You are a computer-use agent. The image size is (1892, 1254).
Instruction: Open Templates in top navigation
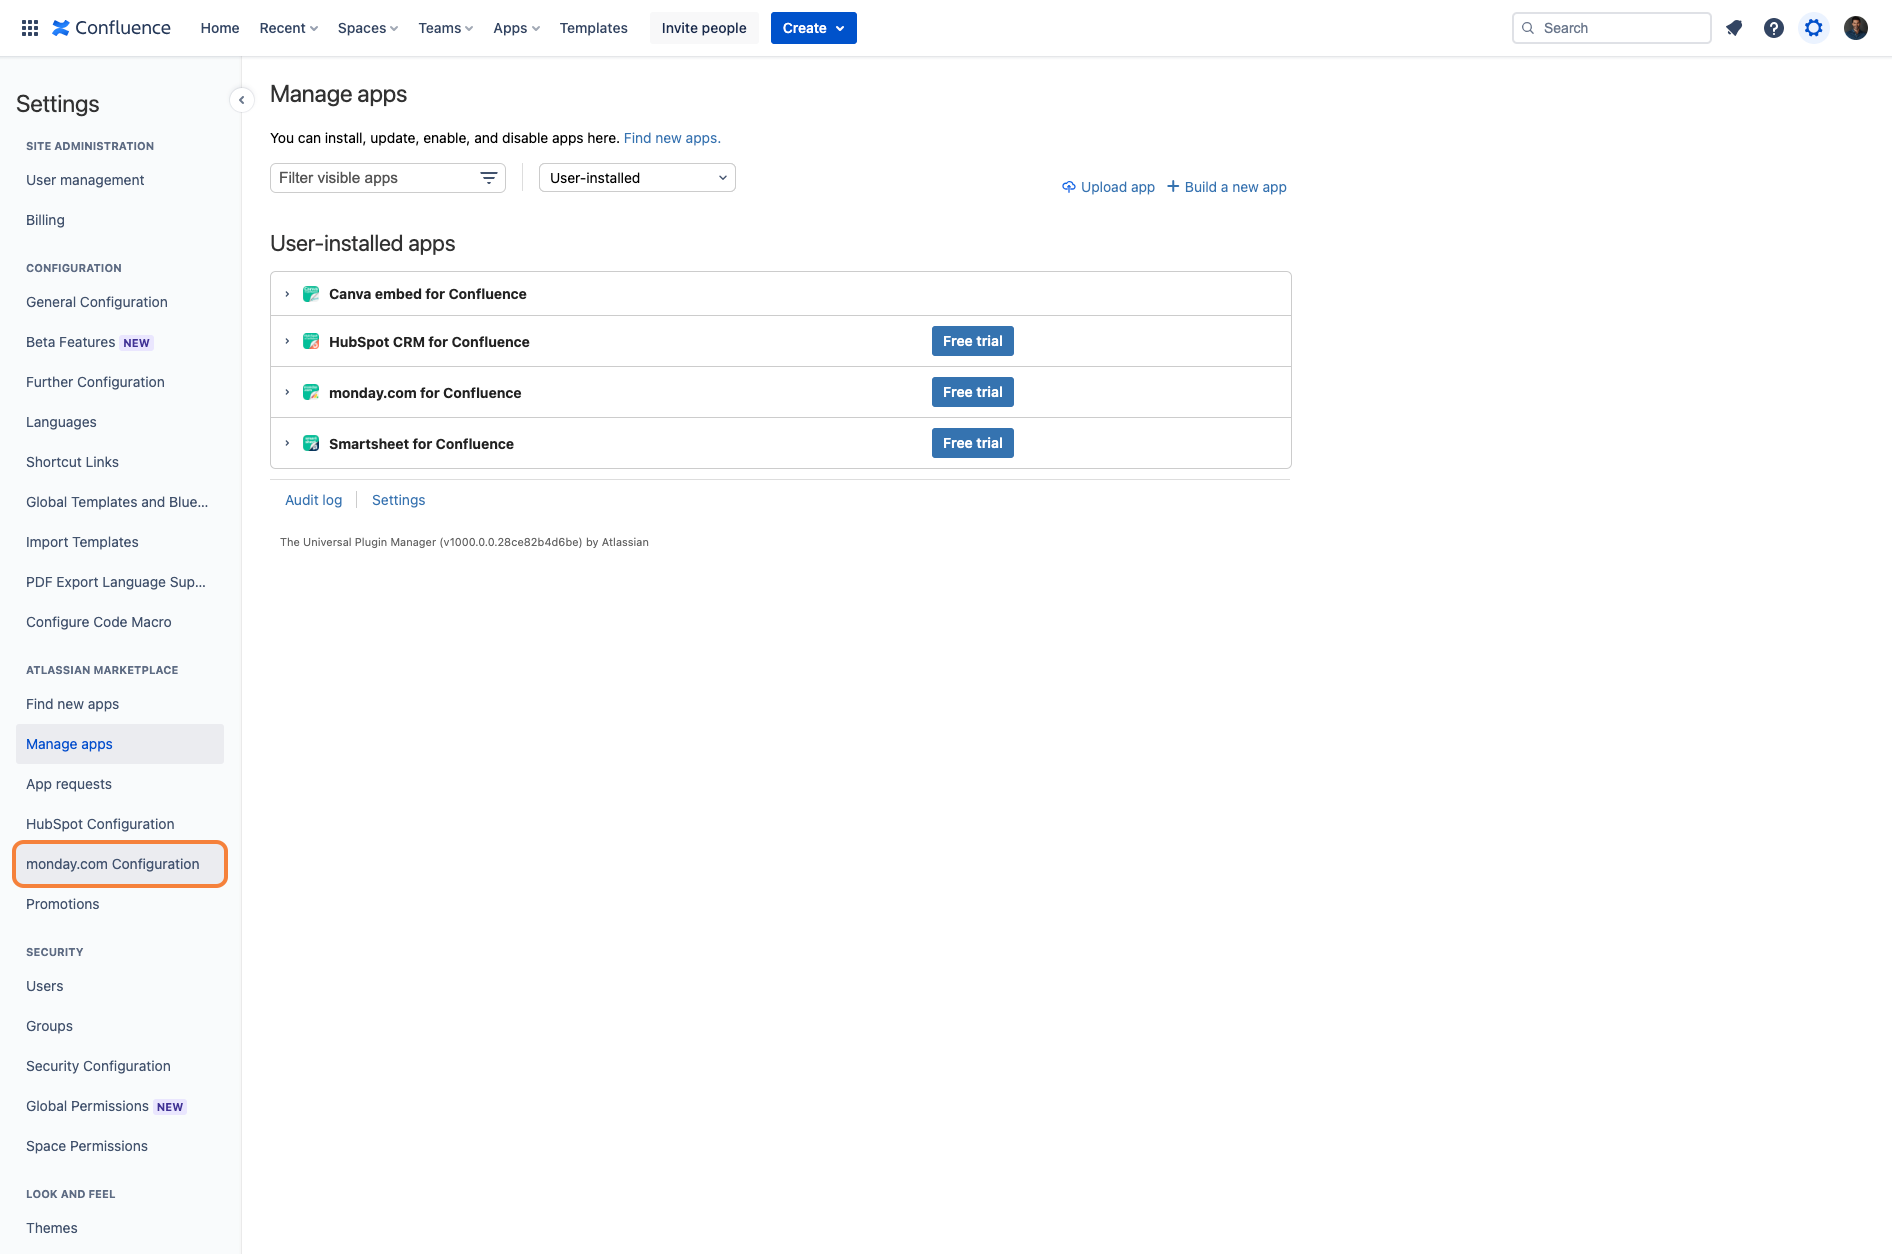click(594, 28)
